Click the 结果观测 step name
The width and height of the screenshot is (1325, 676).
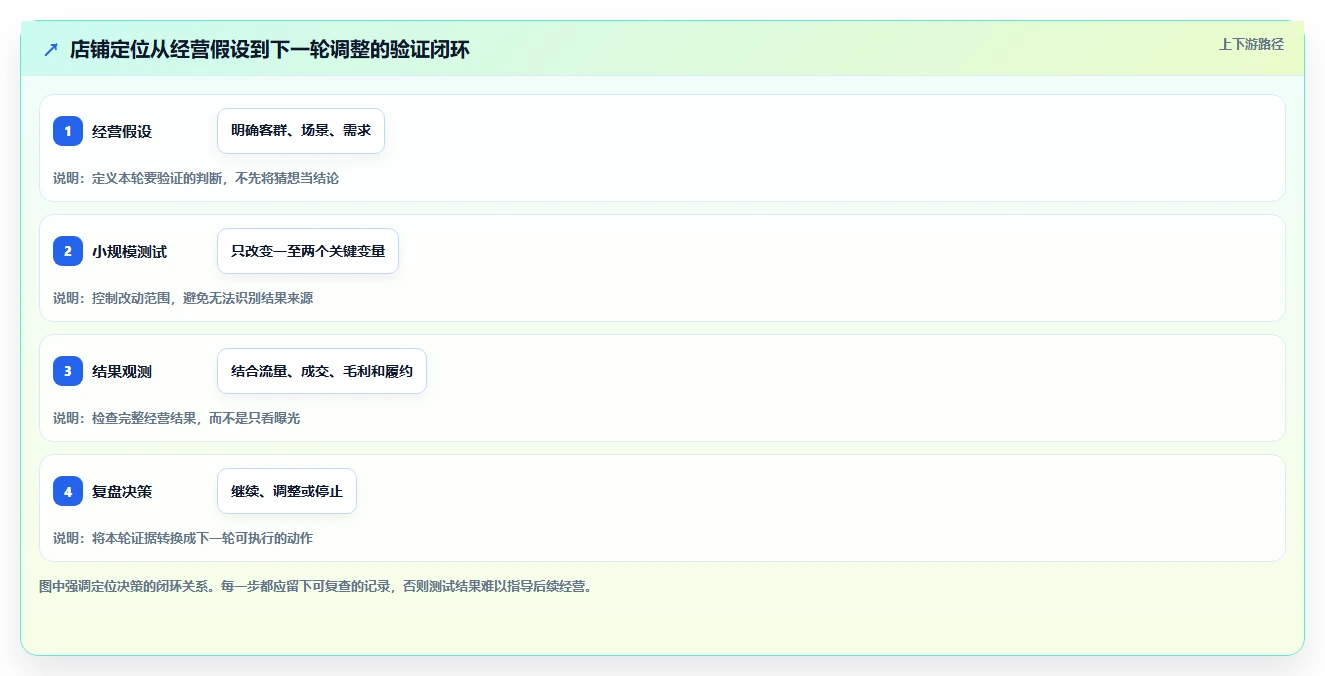click(122, 371)
